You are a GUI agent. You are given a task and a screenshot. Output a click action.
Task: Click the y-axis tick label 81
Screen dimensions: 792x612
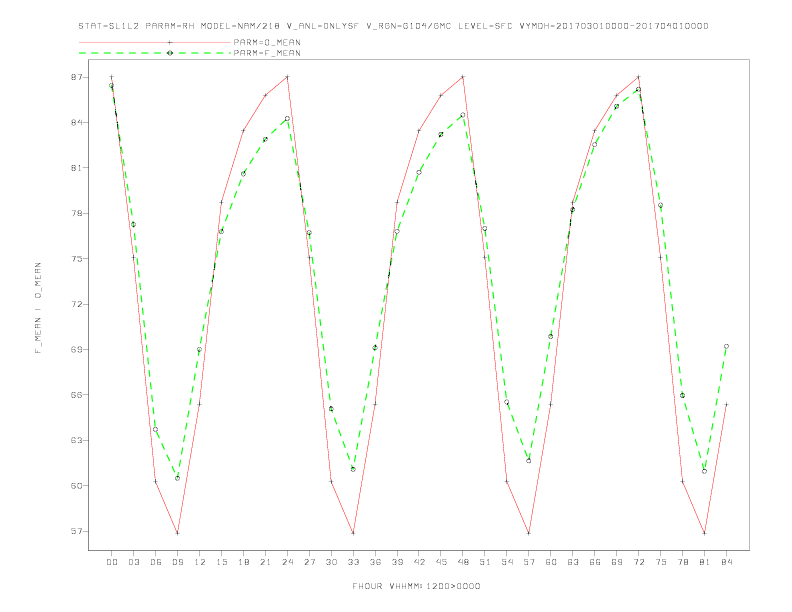(77, 168)
